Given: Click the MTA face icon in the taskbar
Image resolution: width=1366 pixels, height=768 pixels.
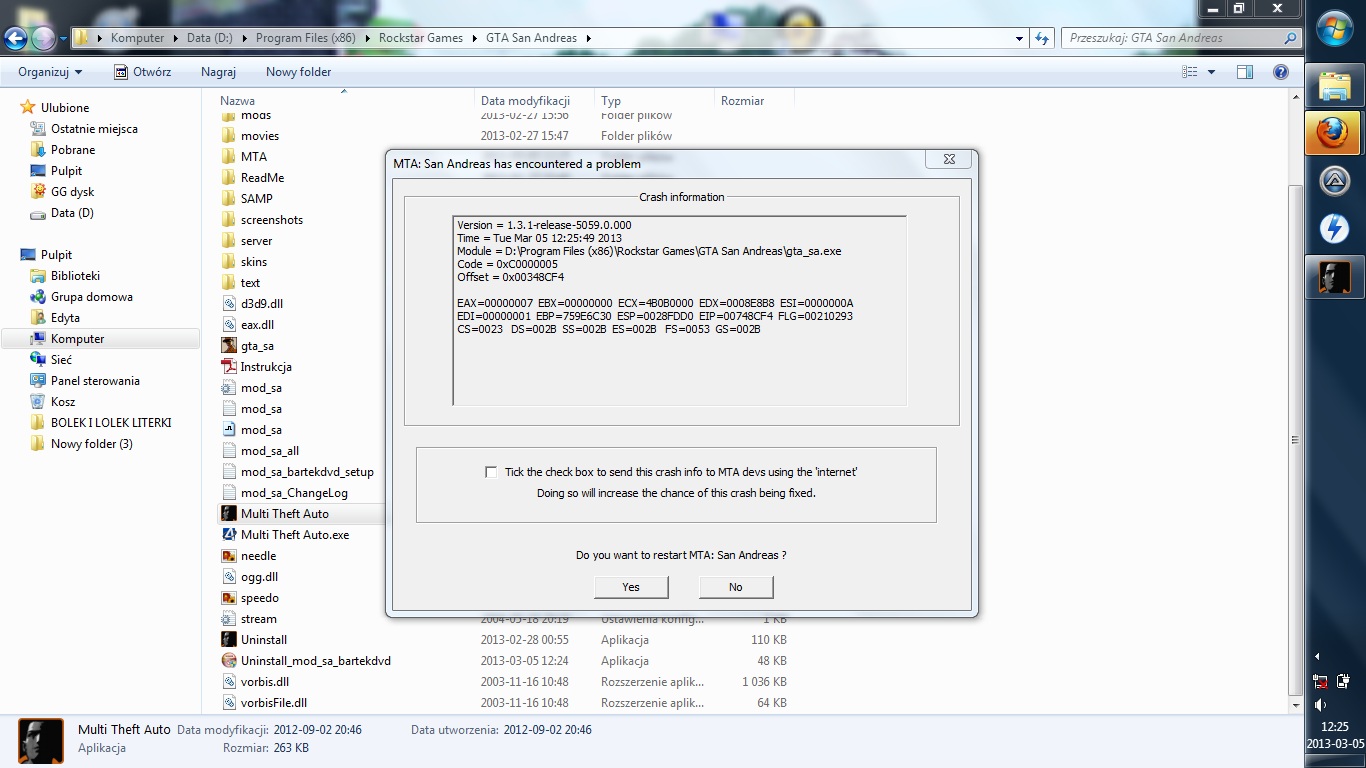Looking at the screenshot, I should (1335, 277).
